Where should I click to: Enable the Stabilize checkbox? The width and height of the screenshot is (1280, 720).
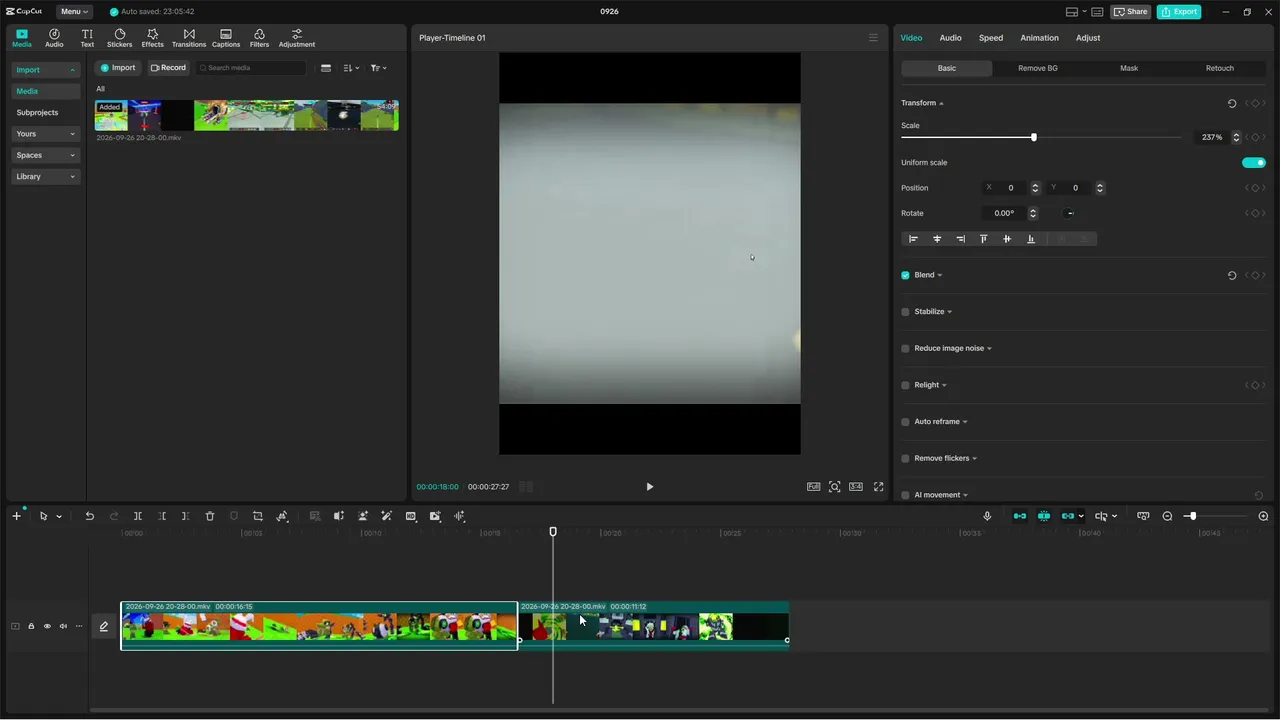905,312
